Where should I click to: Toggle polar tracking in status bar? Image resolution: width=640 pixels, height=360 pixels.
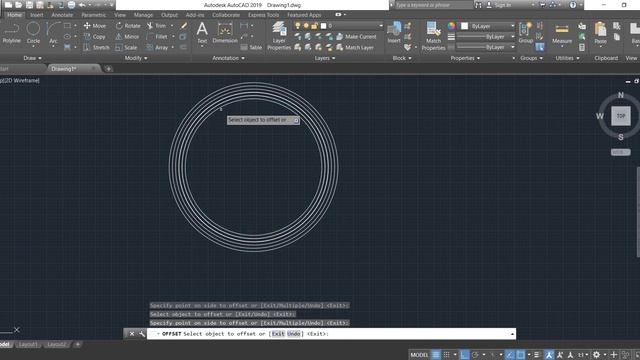click(x=475, y=355)
